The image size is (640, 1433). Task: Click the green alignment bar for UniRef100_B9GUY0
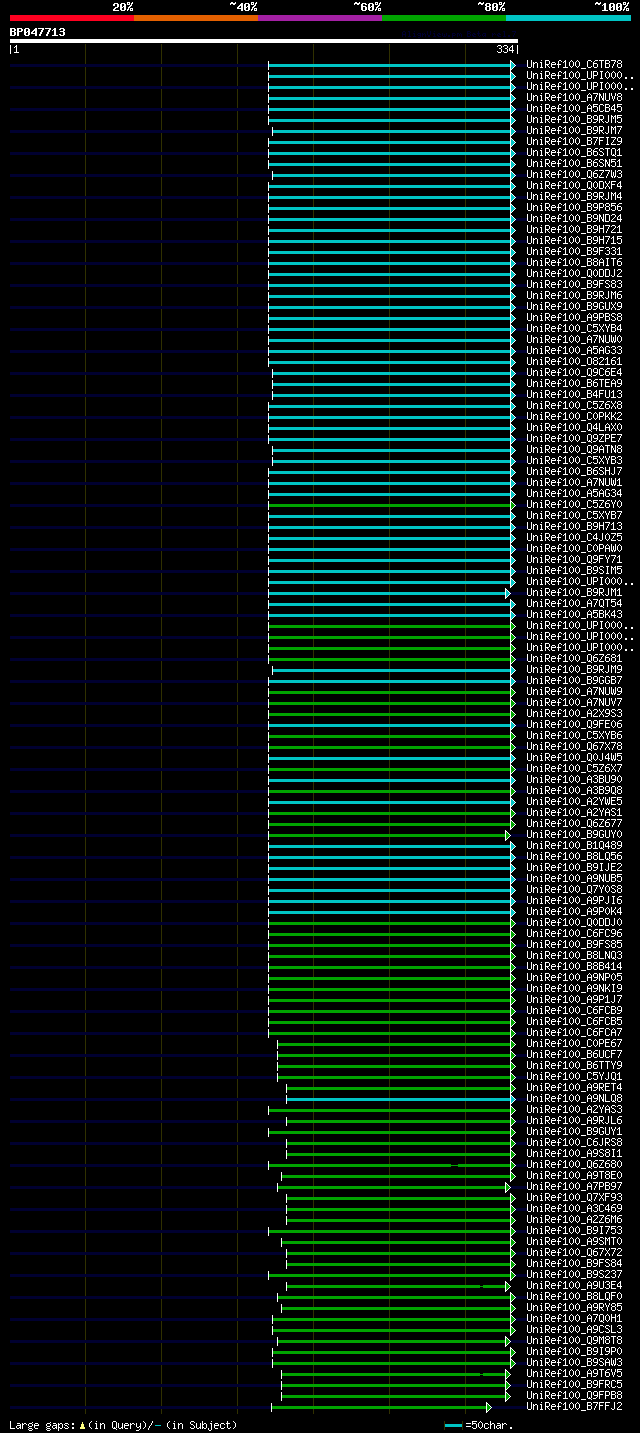pyautogui.click(x=387, y=835)
